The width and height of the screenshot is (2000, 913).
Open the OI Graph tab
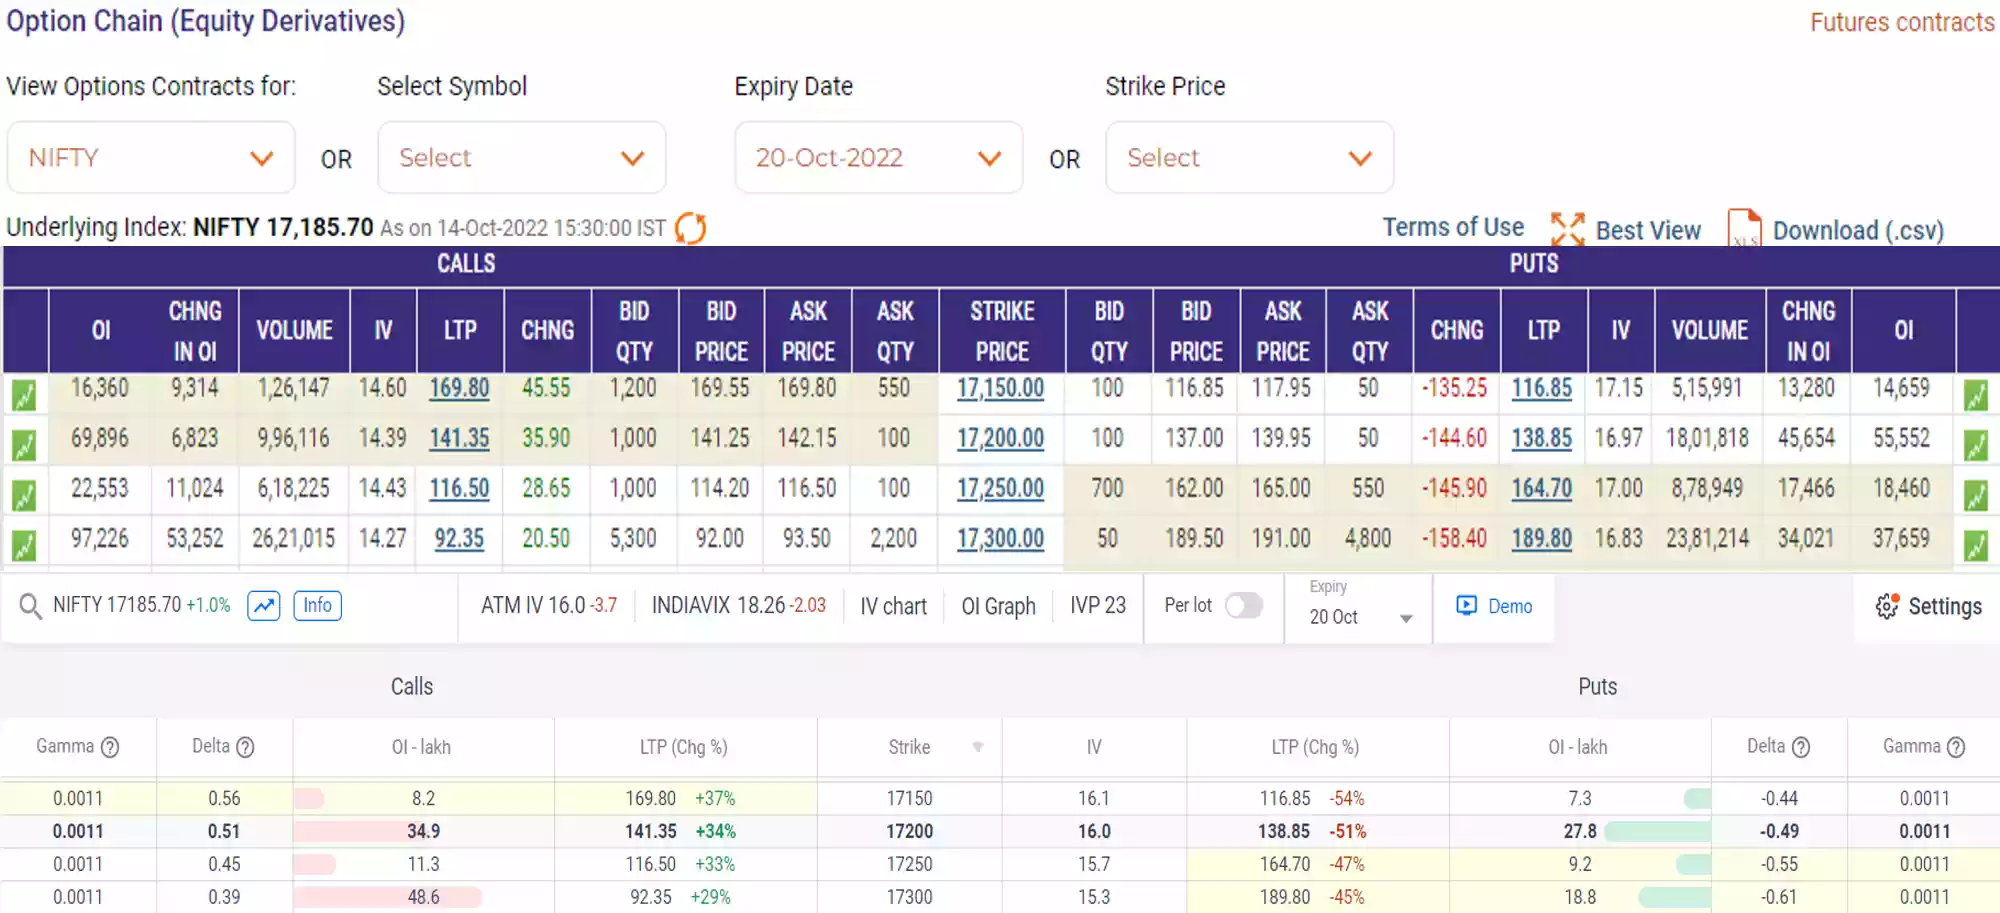click(998, 606)
